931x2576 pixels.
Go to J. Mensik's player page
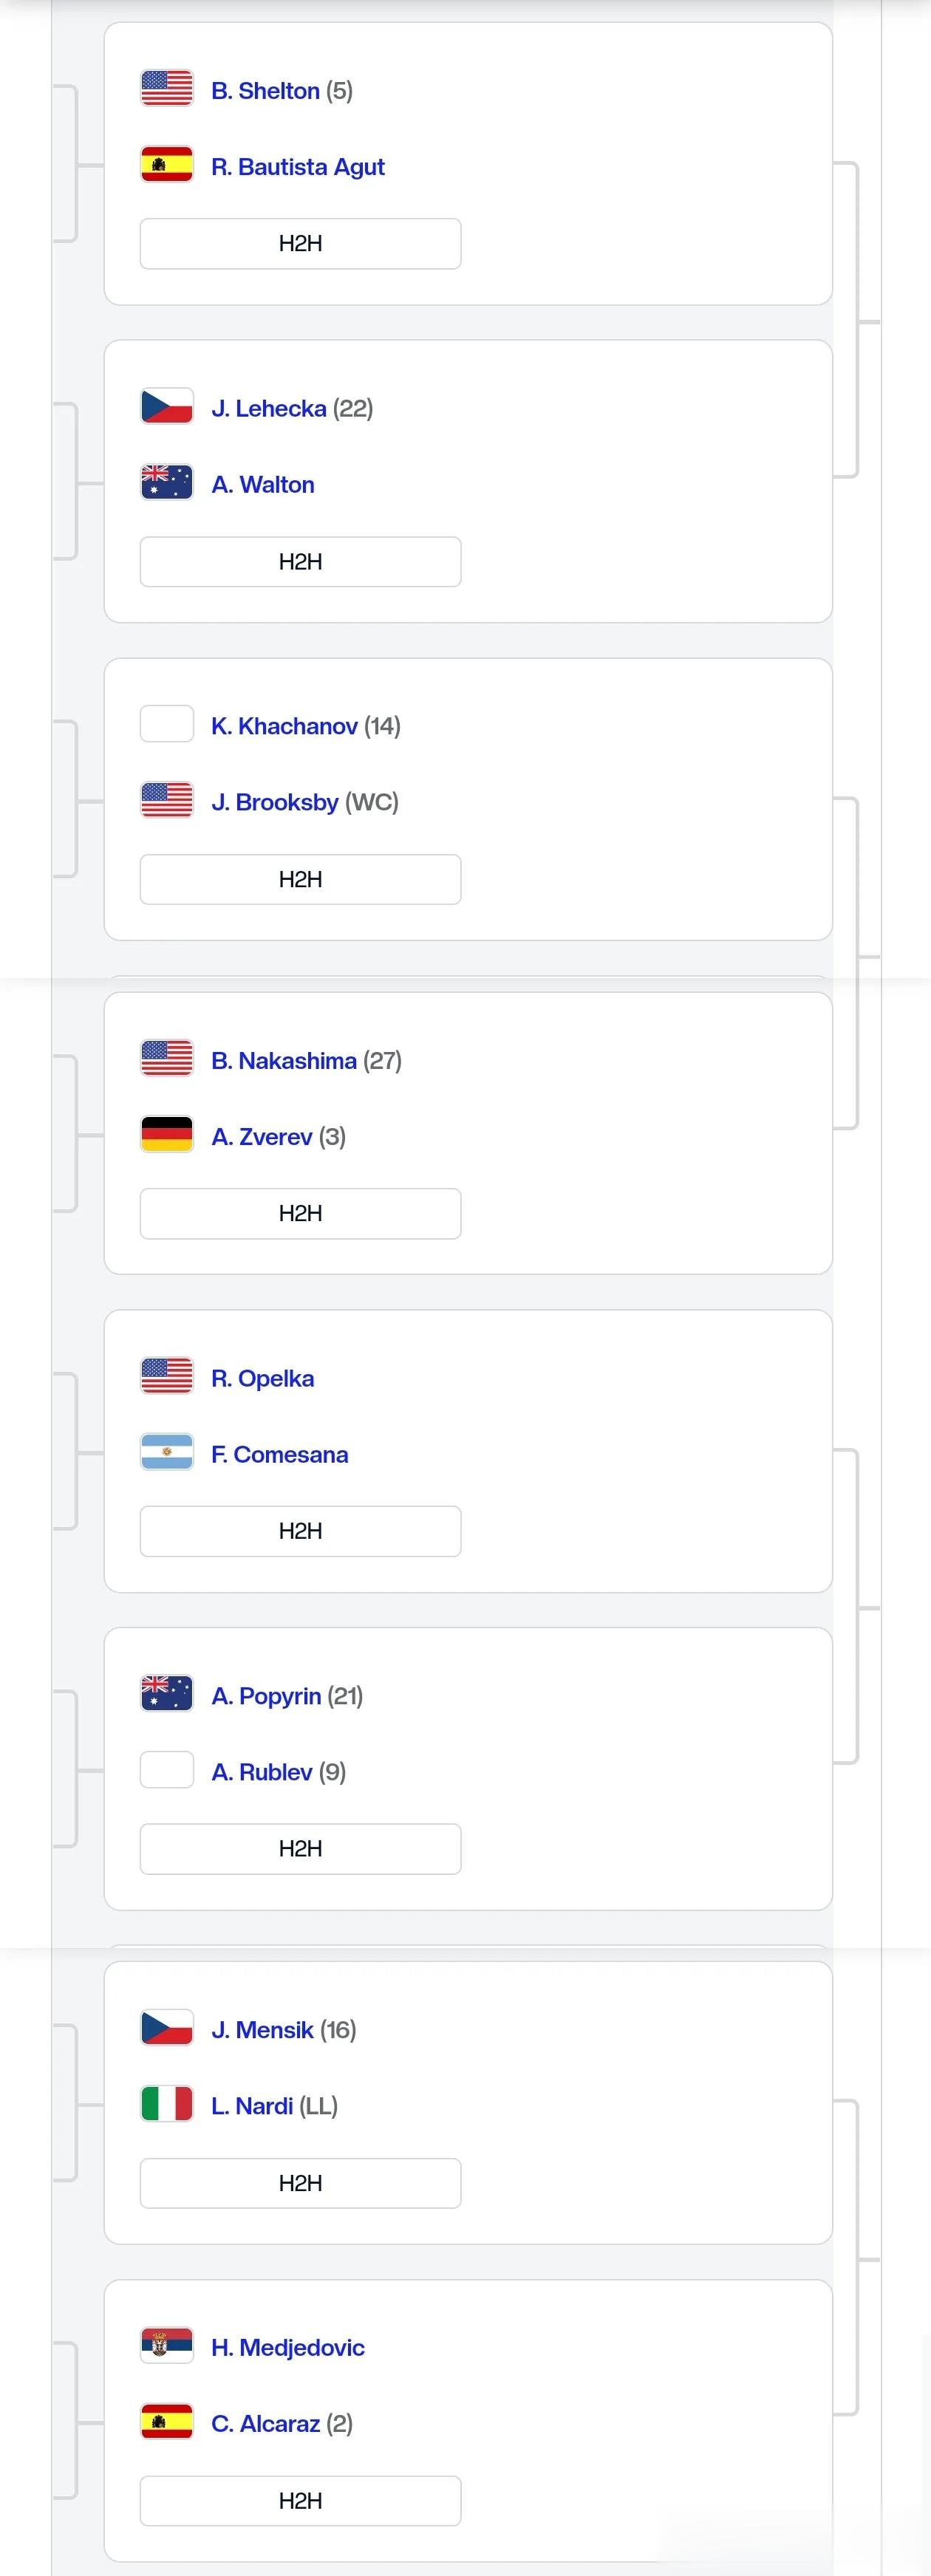point(262,2030)
